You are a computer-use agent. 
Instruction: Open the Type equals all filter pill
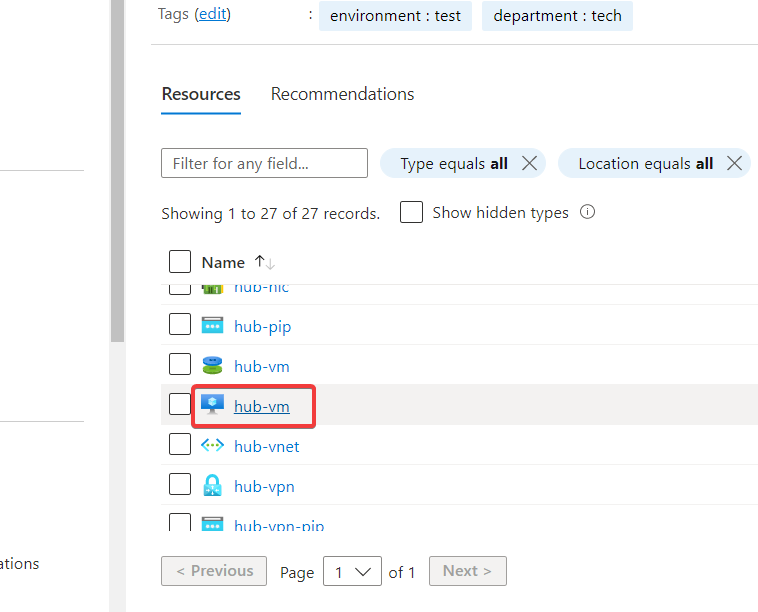coord(453,163)
